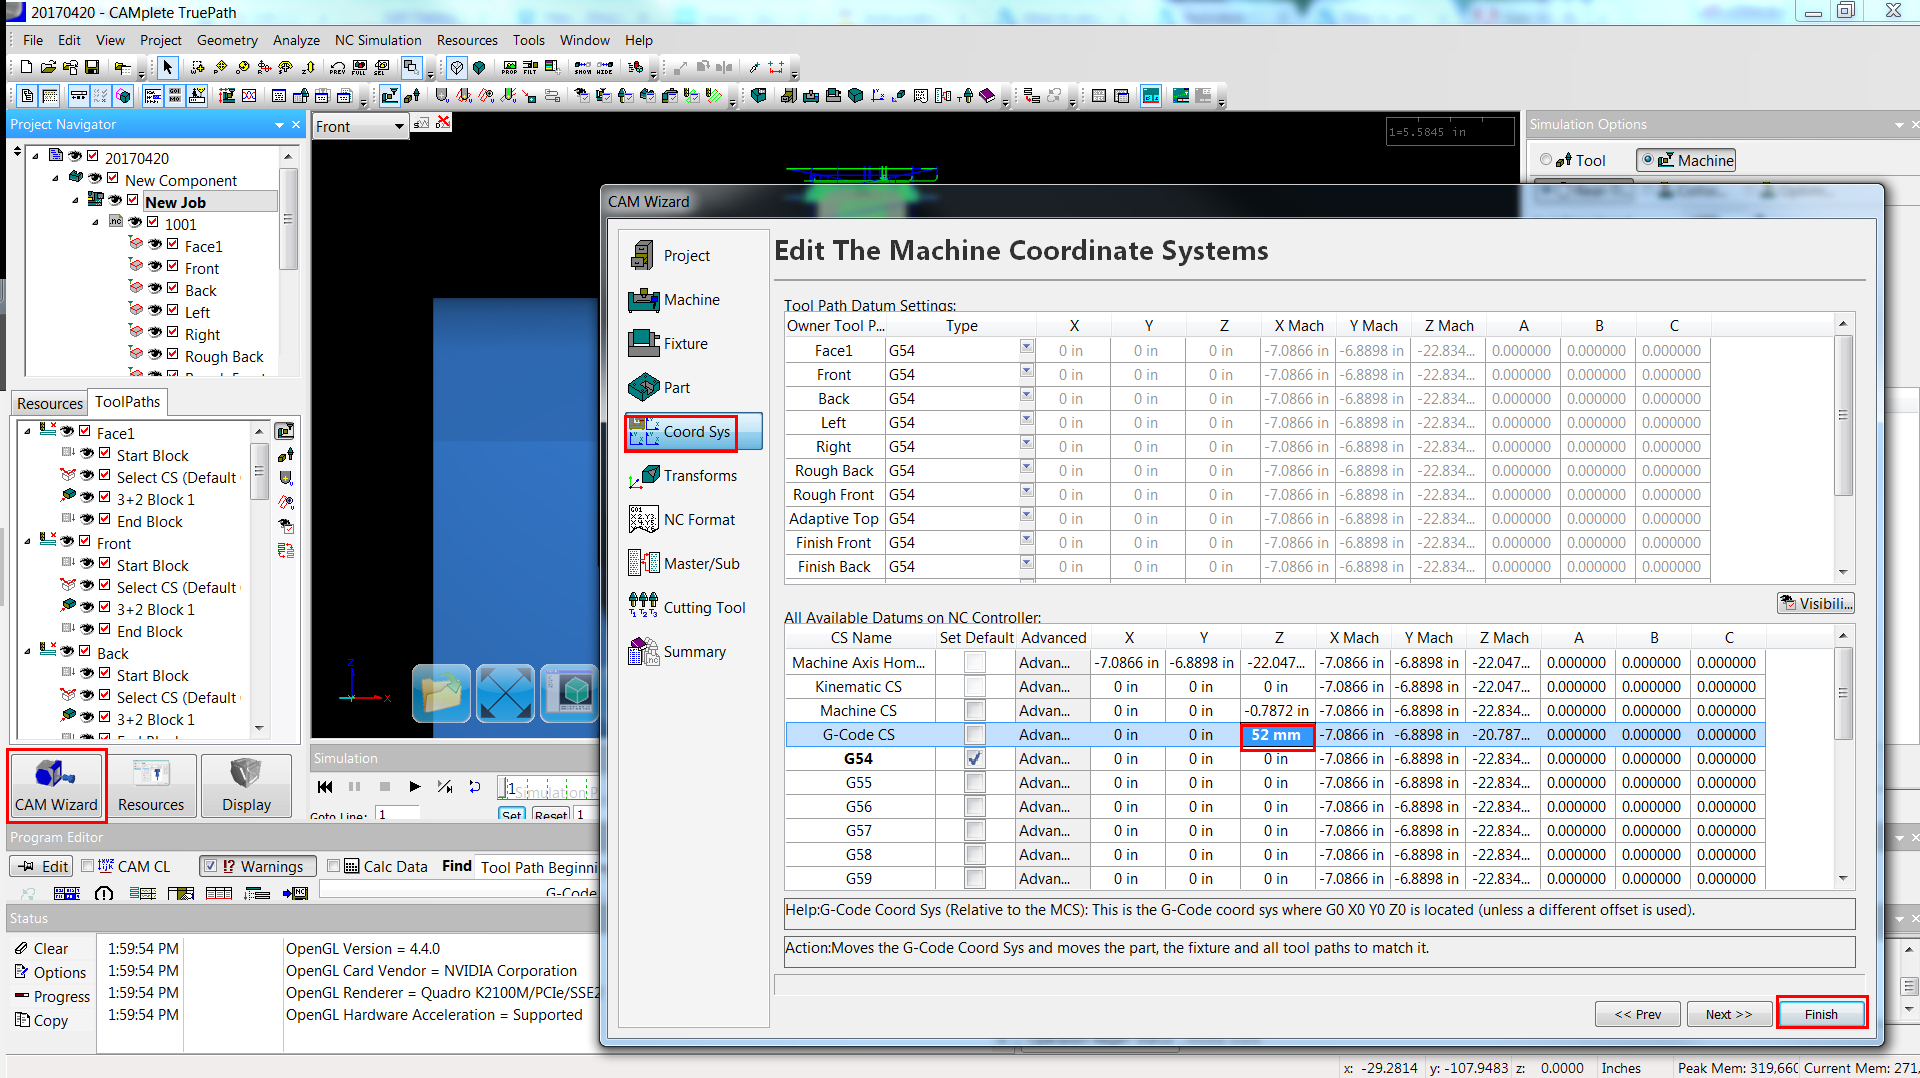Switch to the Resources tab
The height and width of the screenshot is (1078, 1920).
coord(50,403)
